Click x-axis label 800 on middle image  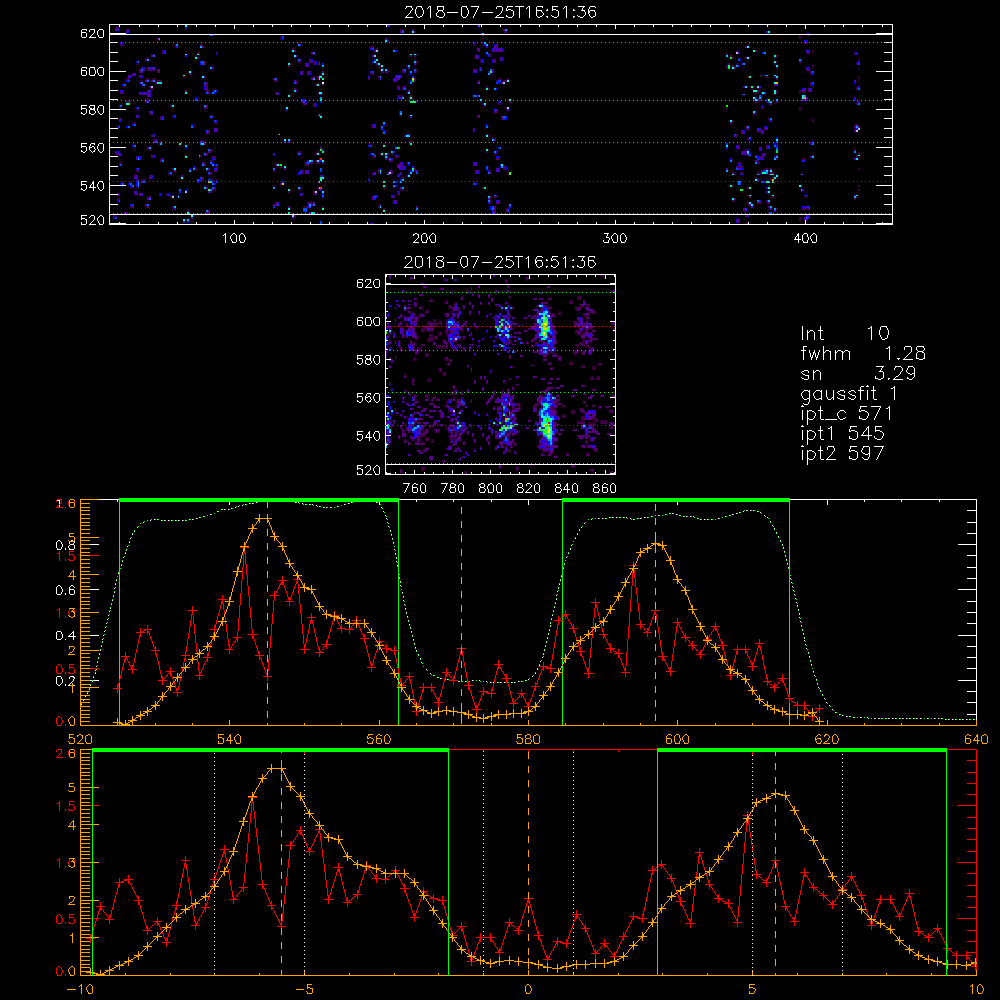coord(490,489)
